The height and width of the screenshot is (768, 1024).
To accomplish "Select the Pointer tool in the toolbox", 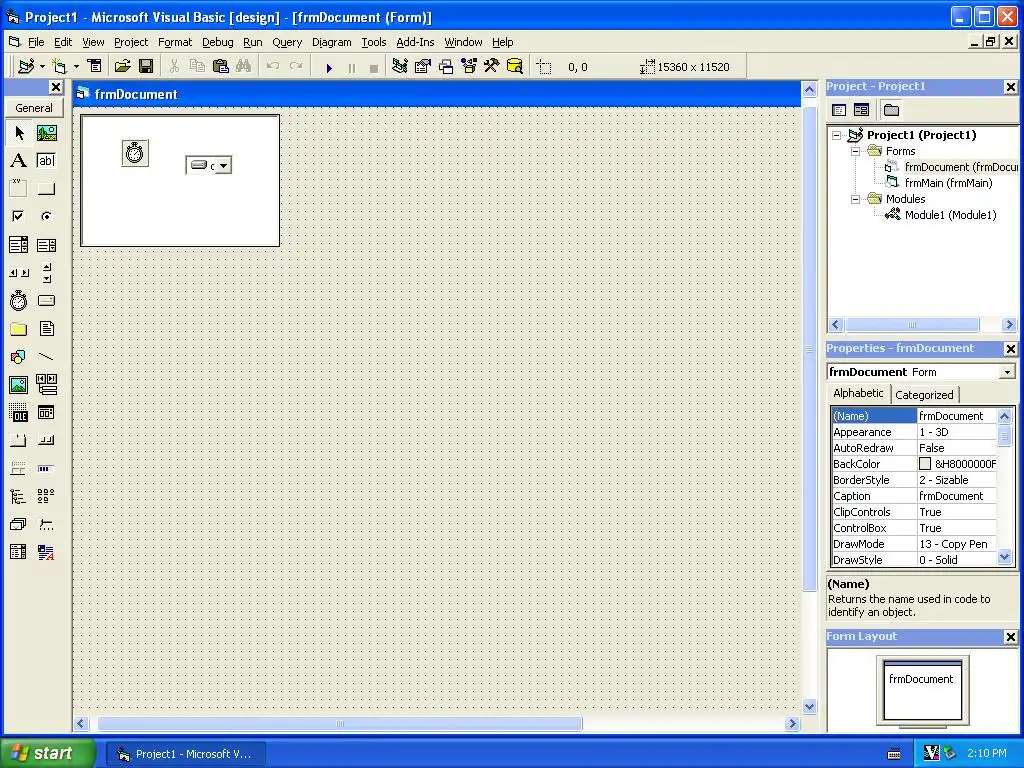I will coord(19,133).
